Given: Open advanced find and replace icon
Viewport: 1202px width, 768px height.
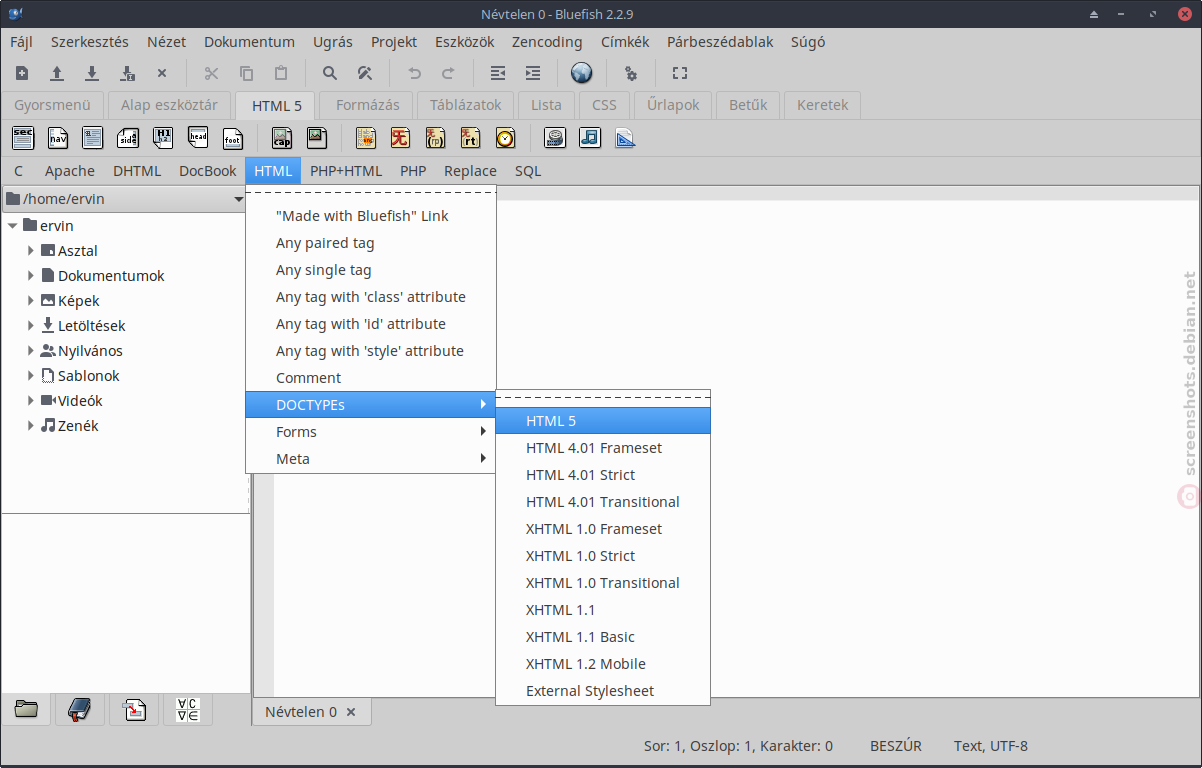Looking at the screenshot, I should click(365, 73).
